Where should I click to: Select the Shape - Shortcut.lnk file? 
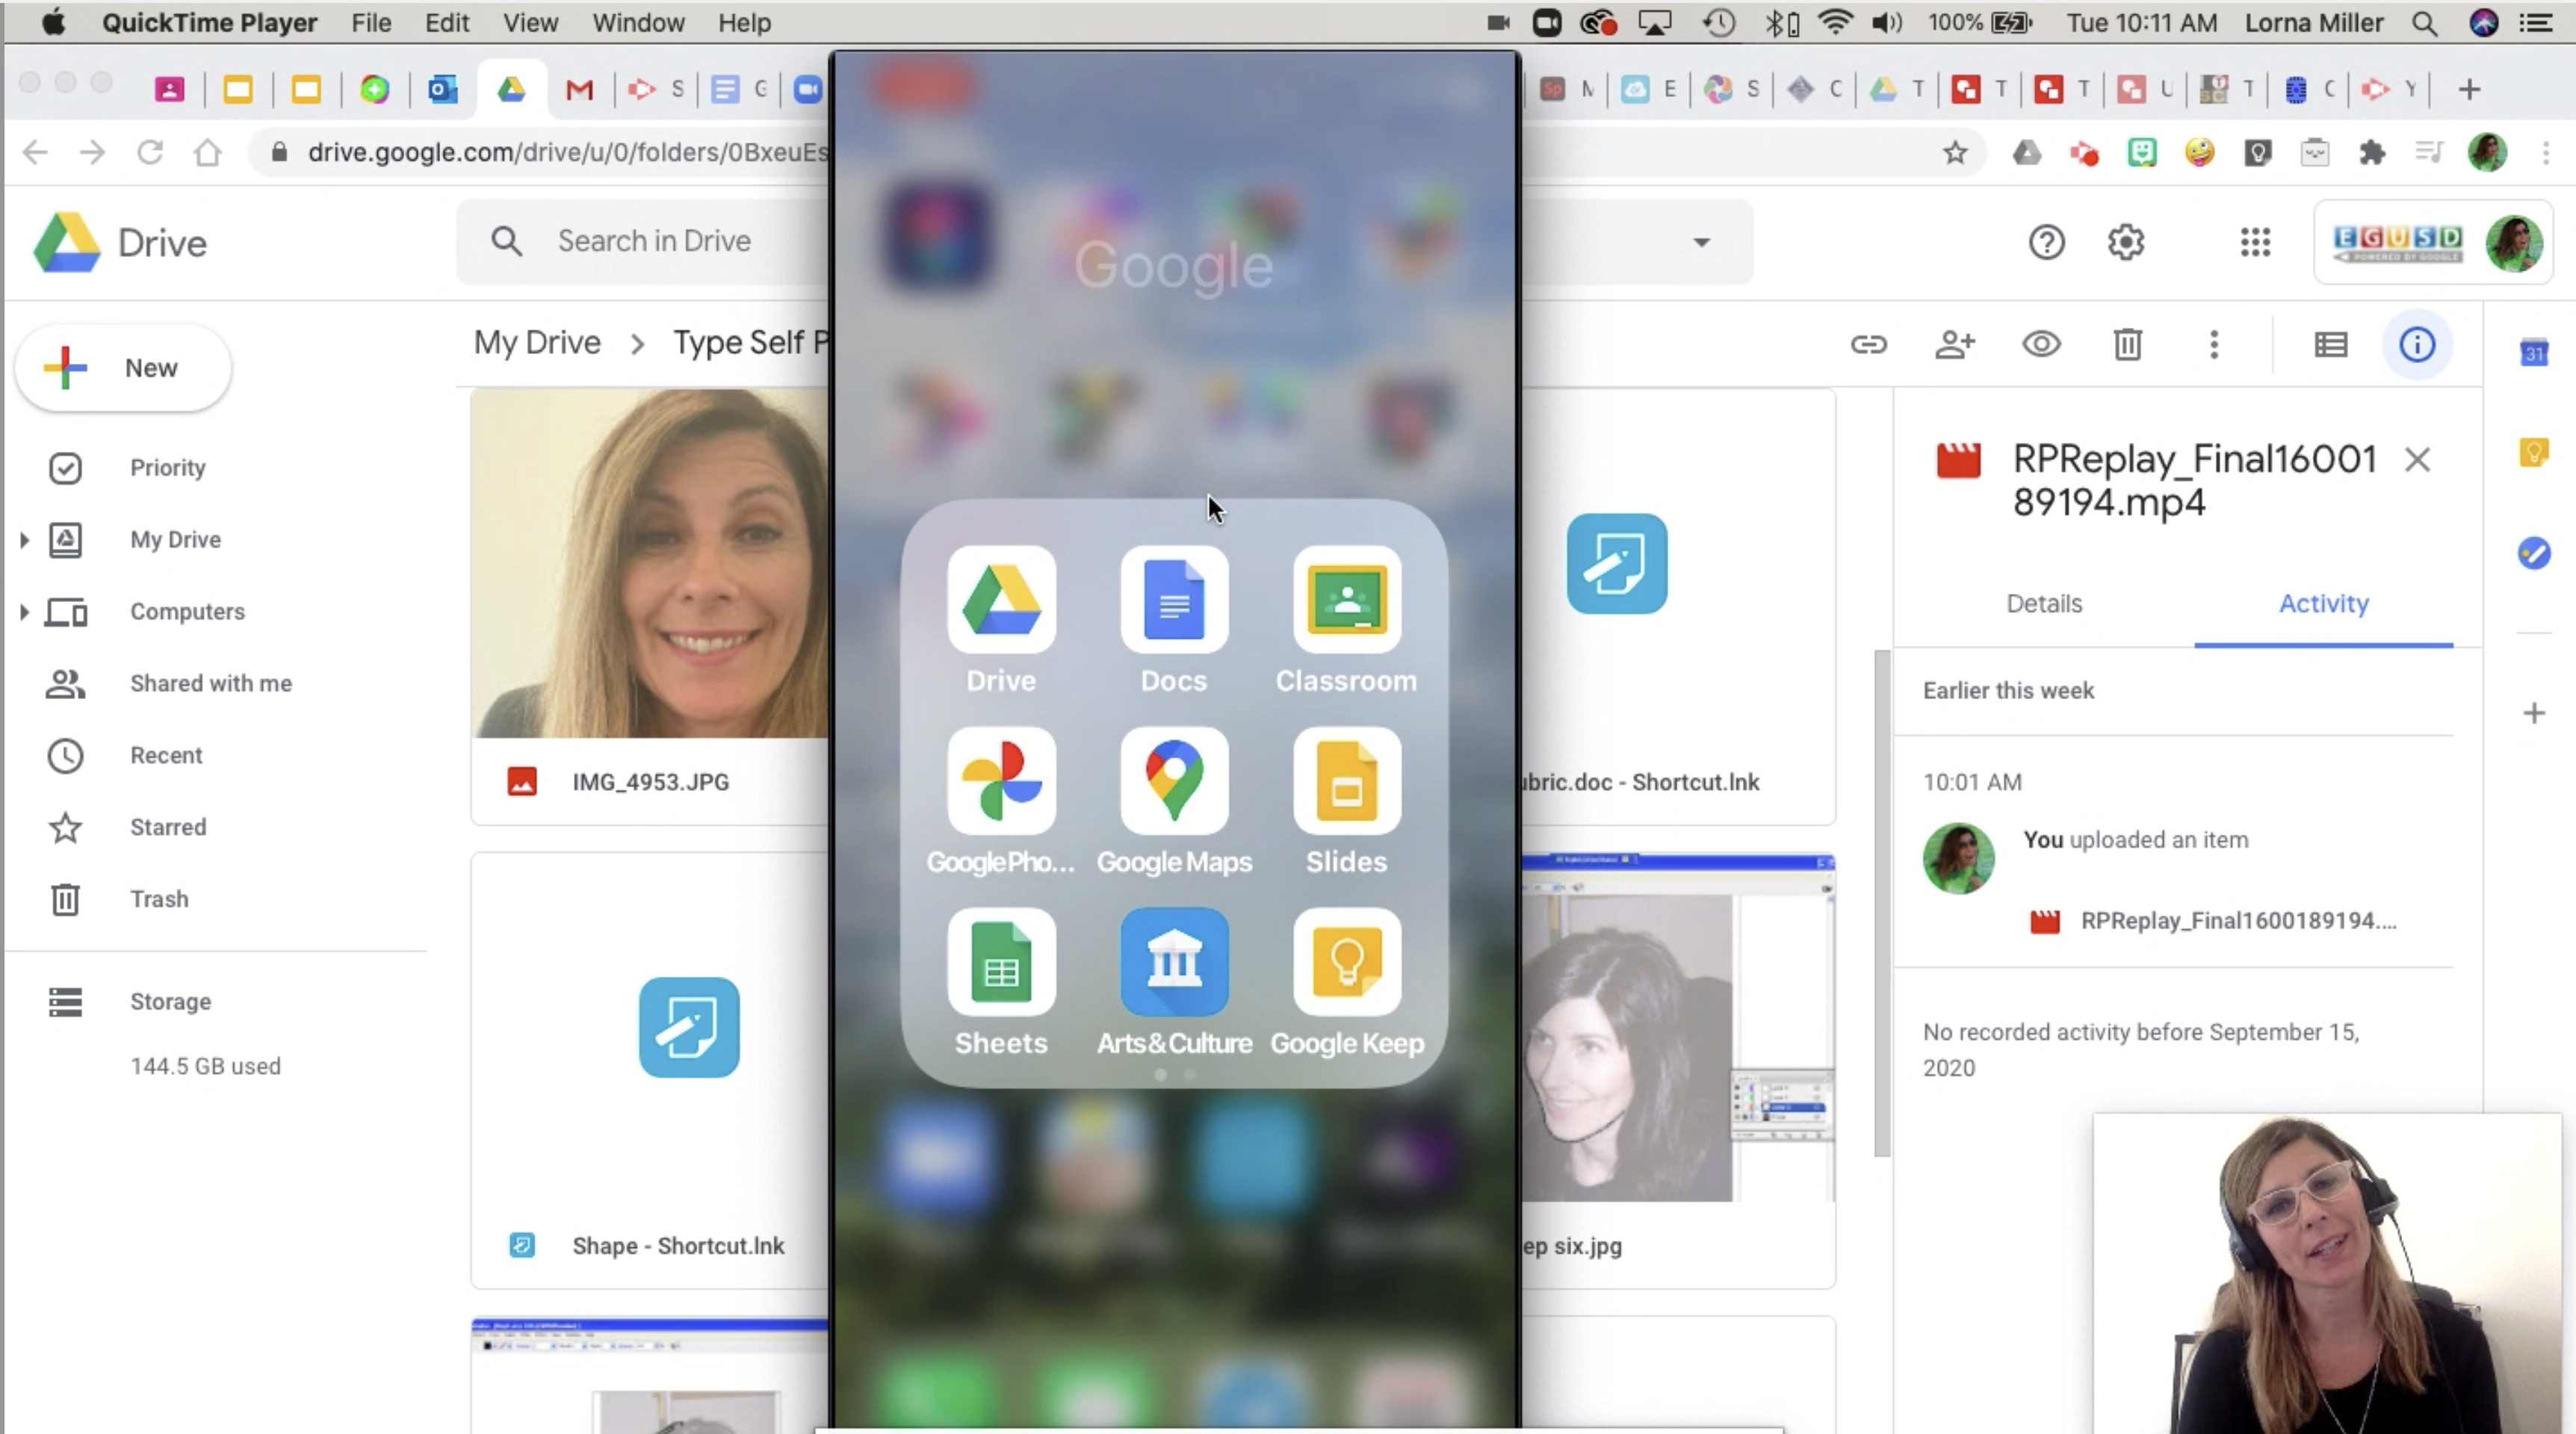pos(650,1070)
